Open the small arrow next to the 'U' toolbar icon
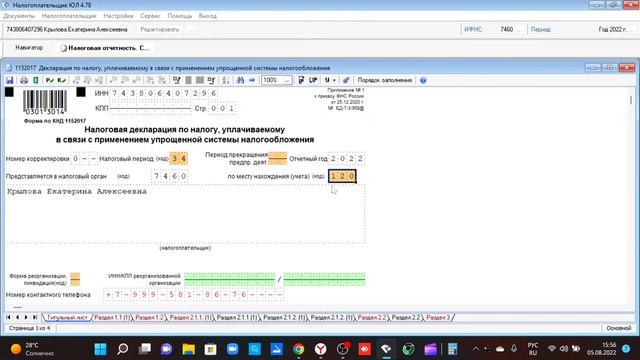The width and height of the screenshot is (640, 360). pyautogui.click(x=334, y=80)
